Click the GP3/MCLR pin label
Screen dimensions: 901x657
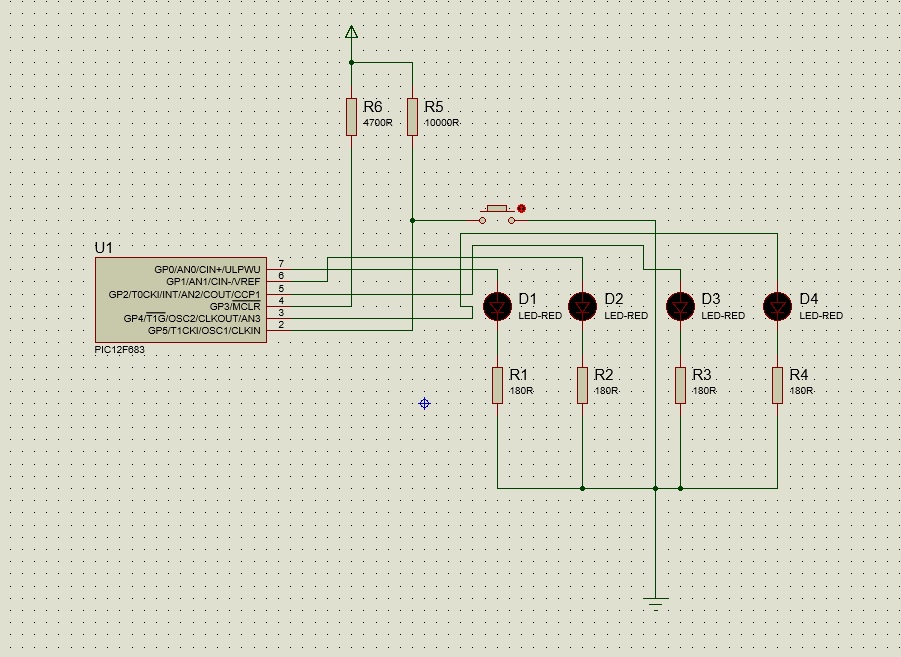tap(235, 306)
